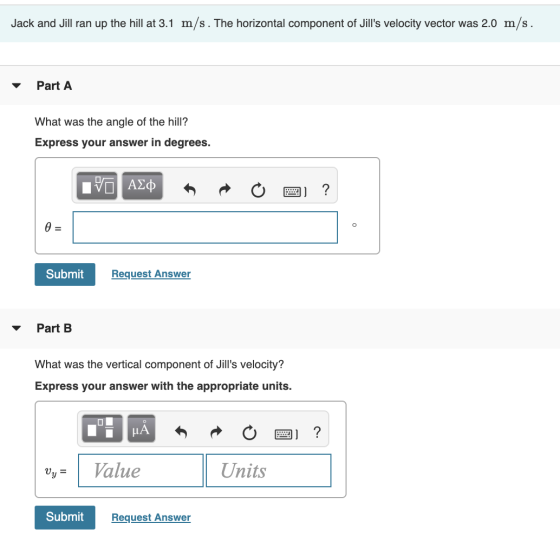Undo last entry in Part B toolbar

tap(181, 432)
